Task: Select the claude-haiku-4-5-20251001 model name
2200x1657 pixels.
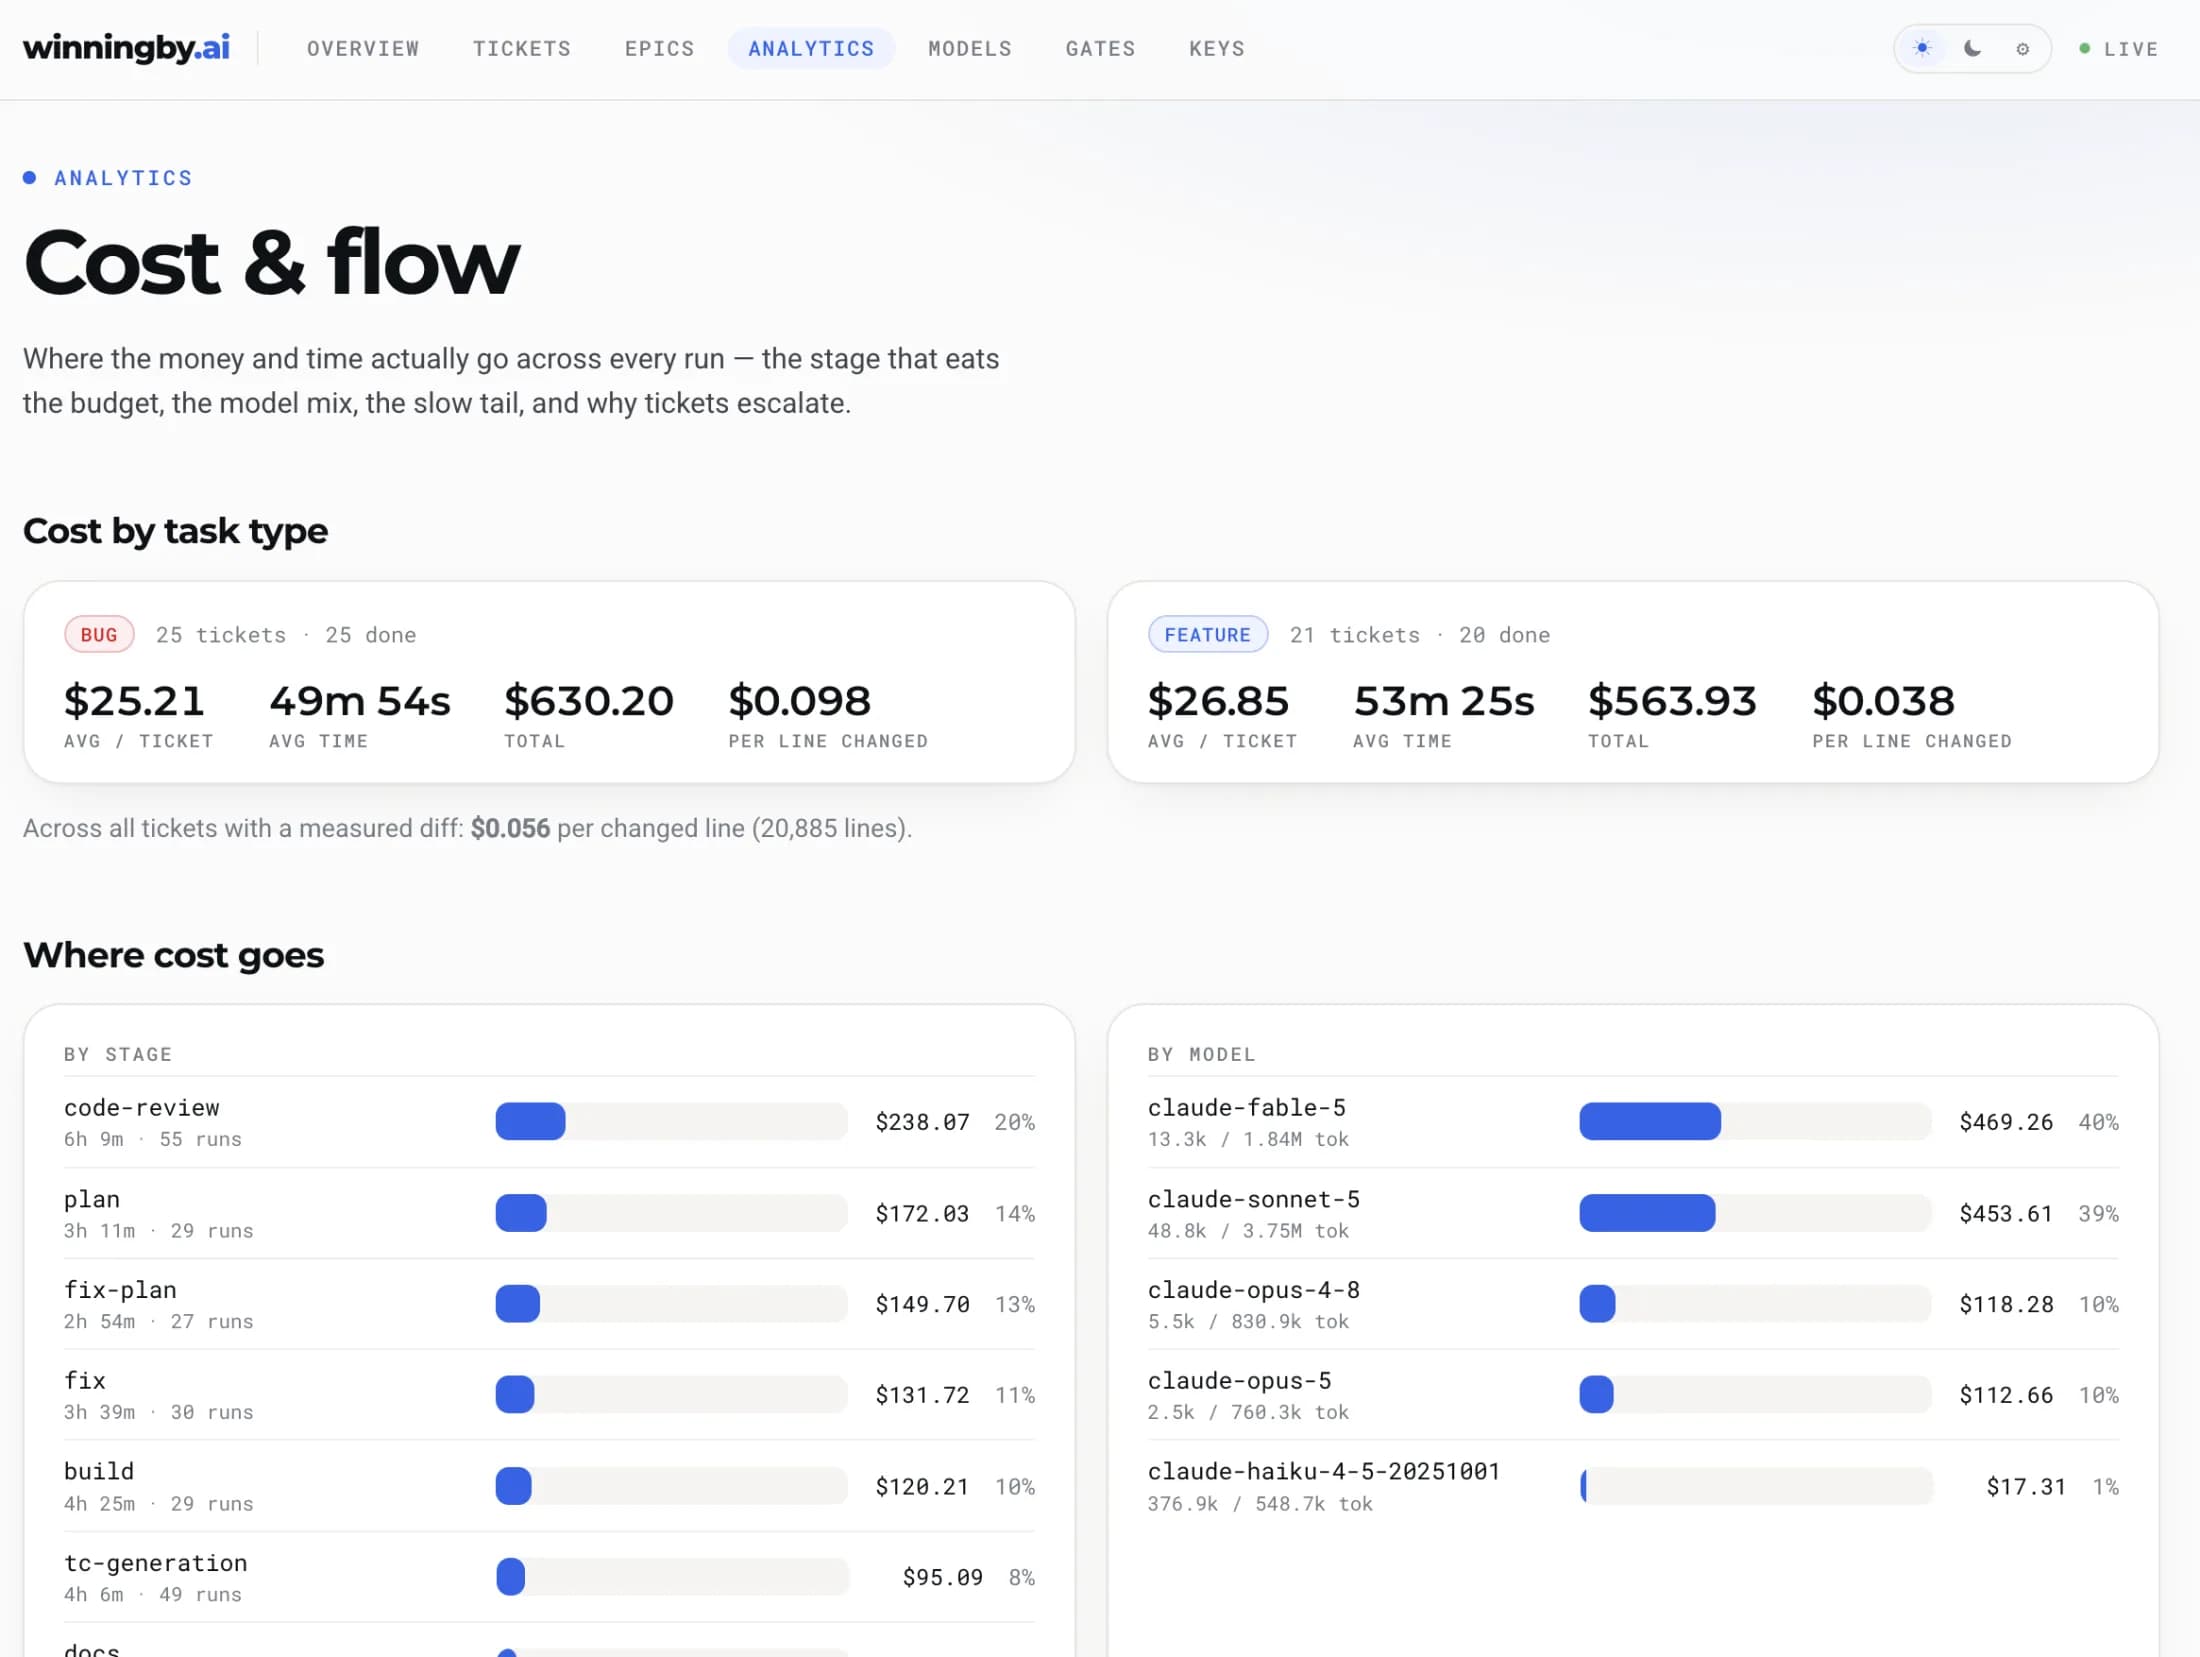Action: 1324,1471
